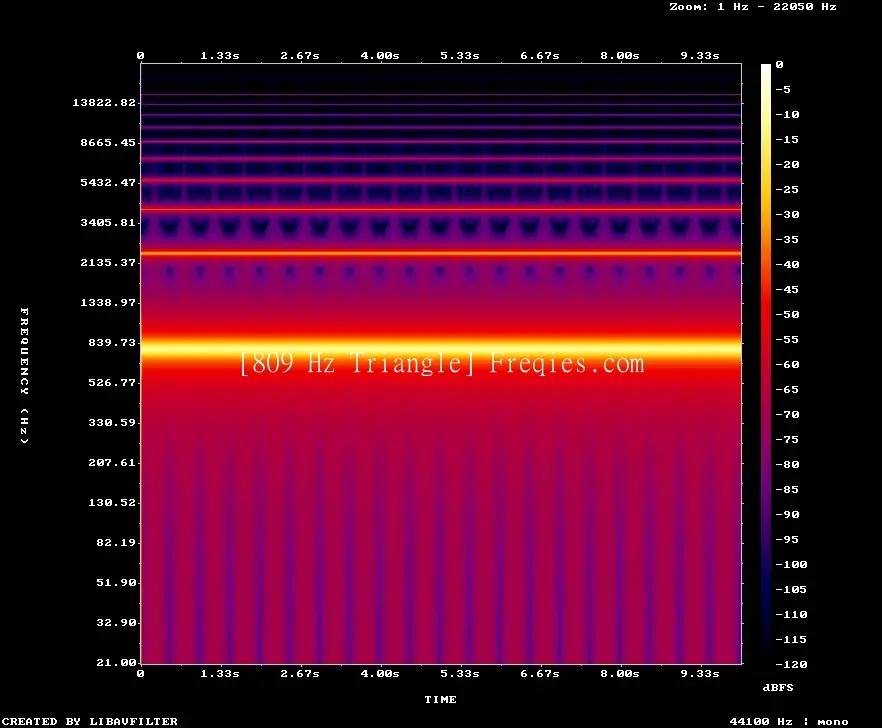This screenshot has height=728, width=882.
Task: Select the -50 dBFS scale label
Action: tap(787, 314)
